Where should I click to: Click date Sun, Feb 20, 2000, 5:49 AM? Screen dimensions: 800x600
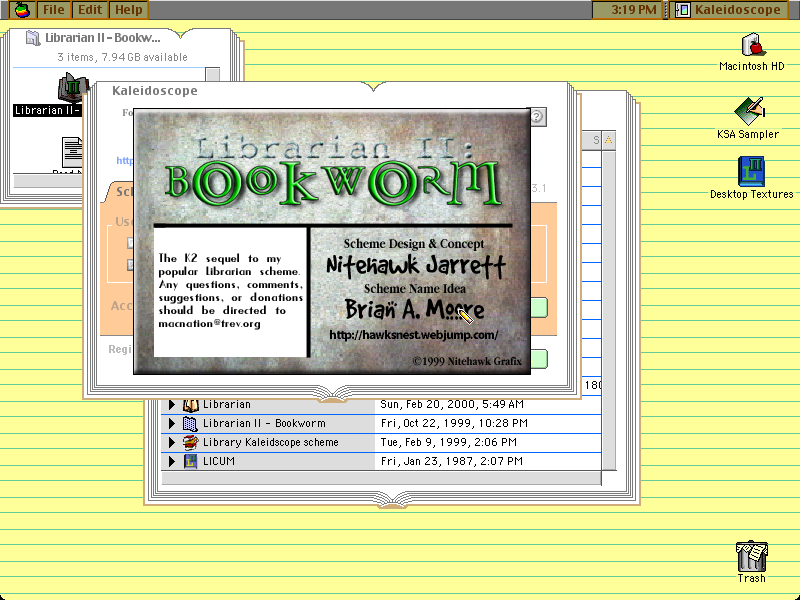452,405
